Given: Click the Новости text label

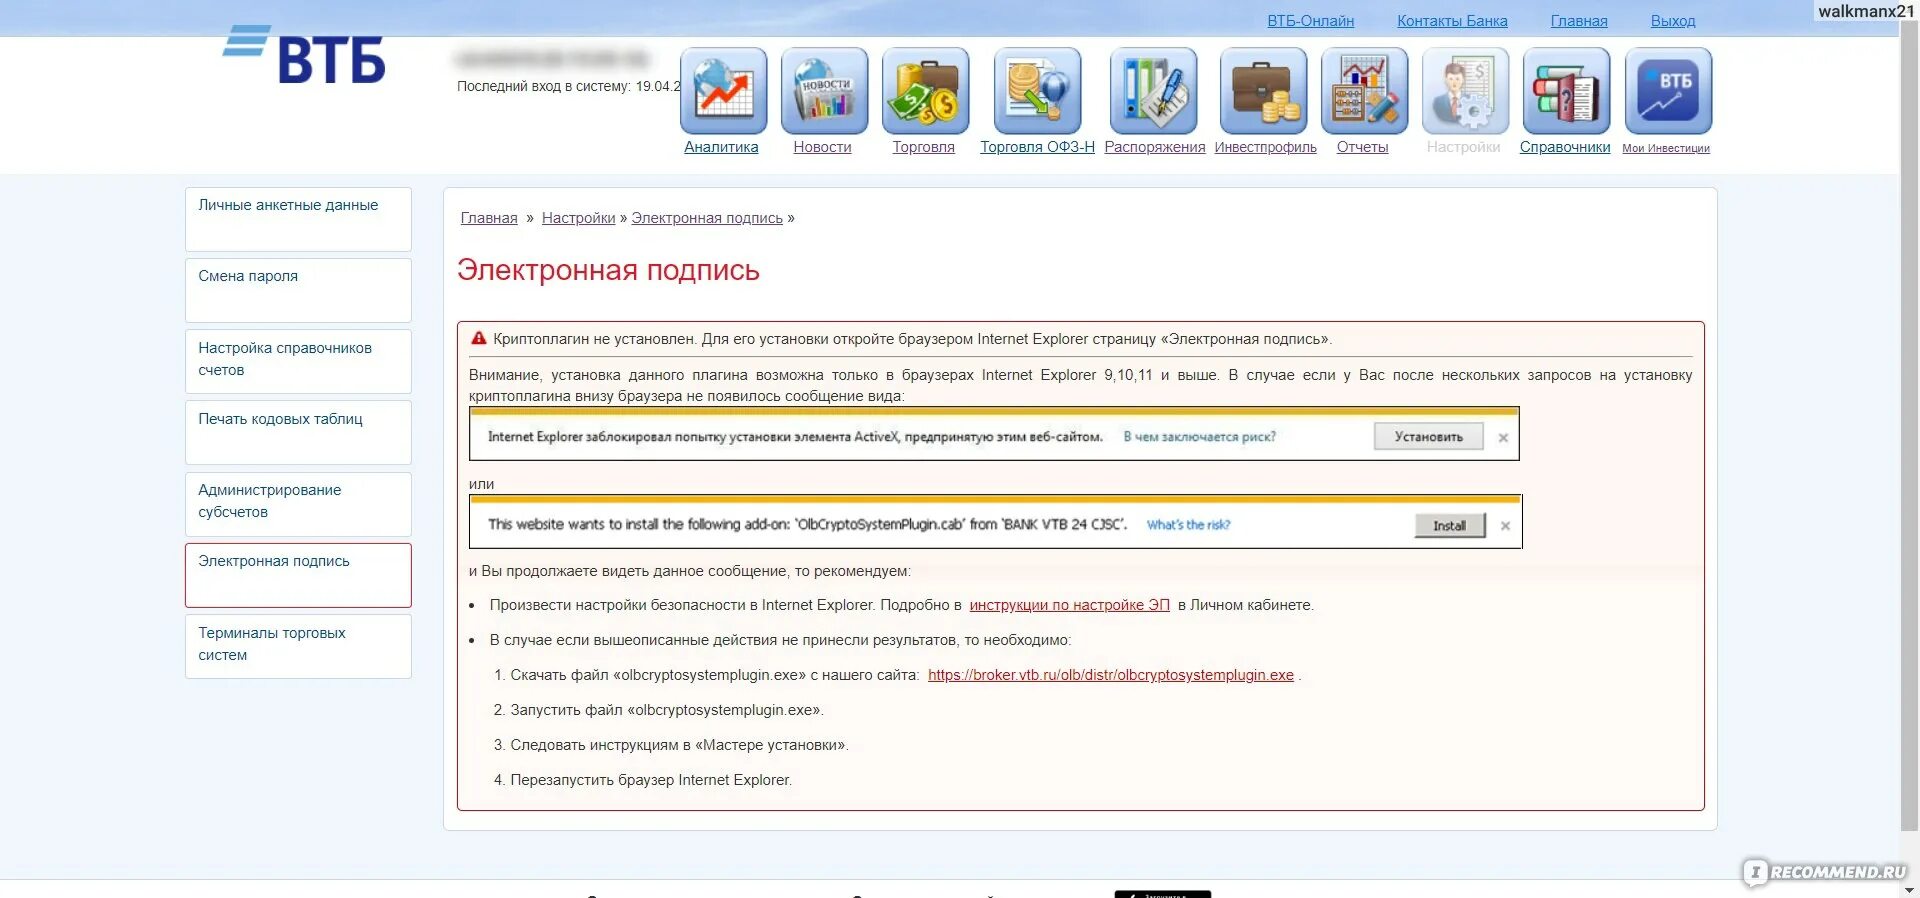Looking at the screenshot, I should point(822,147).
